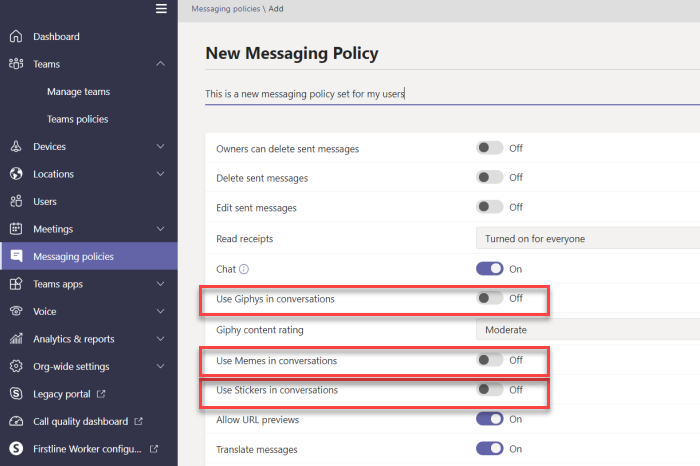Disable the Chat toggle
The width and height of the screenshot is (700, 466).
tap(489, 269)
